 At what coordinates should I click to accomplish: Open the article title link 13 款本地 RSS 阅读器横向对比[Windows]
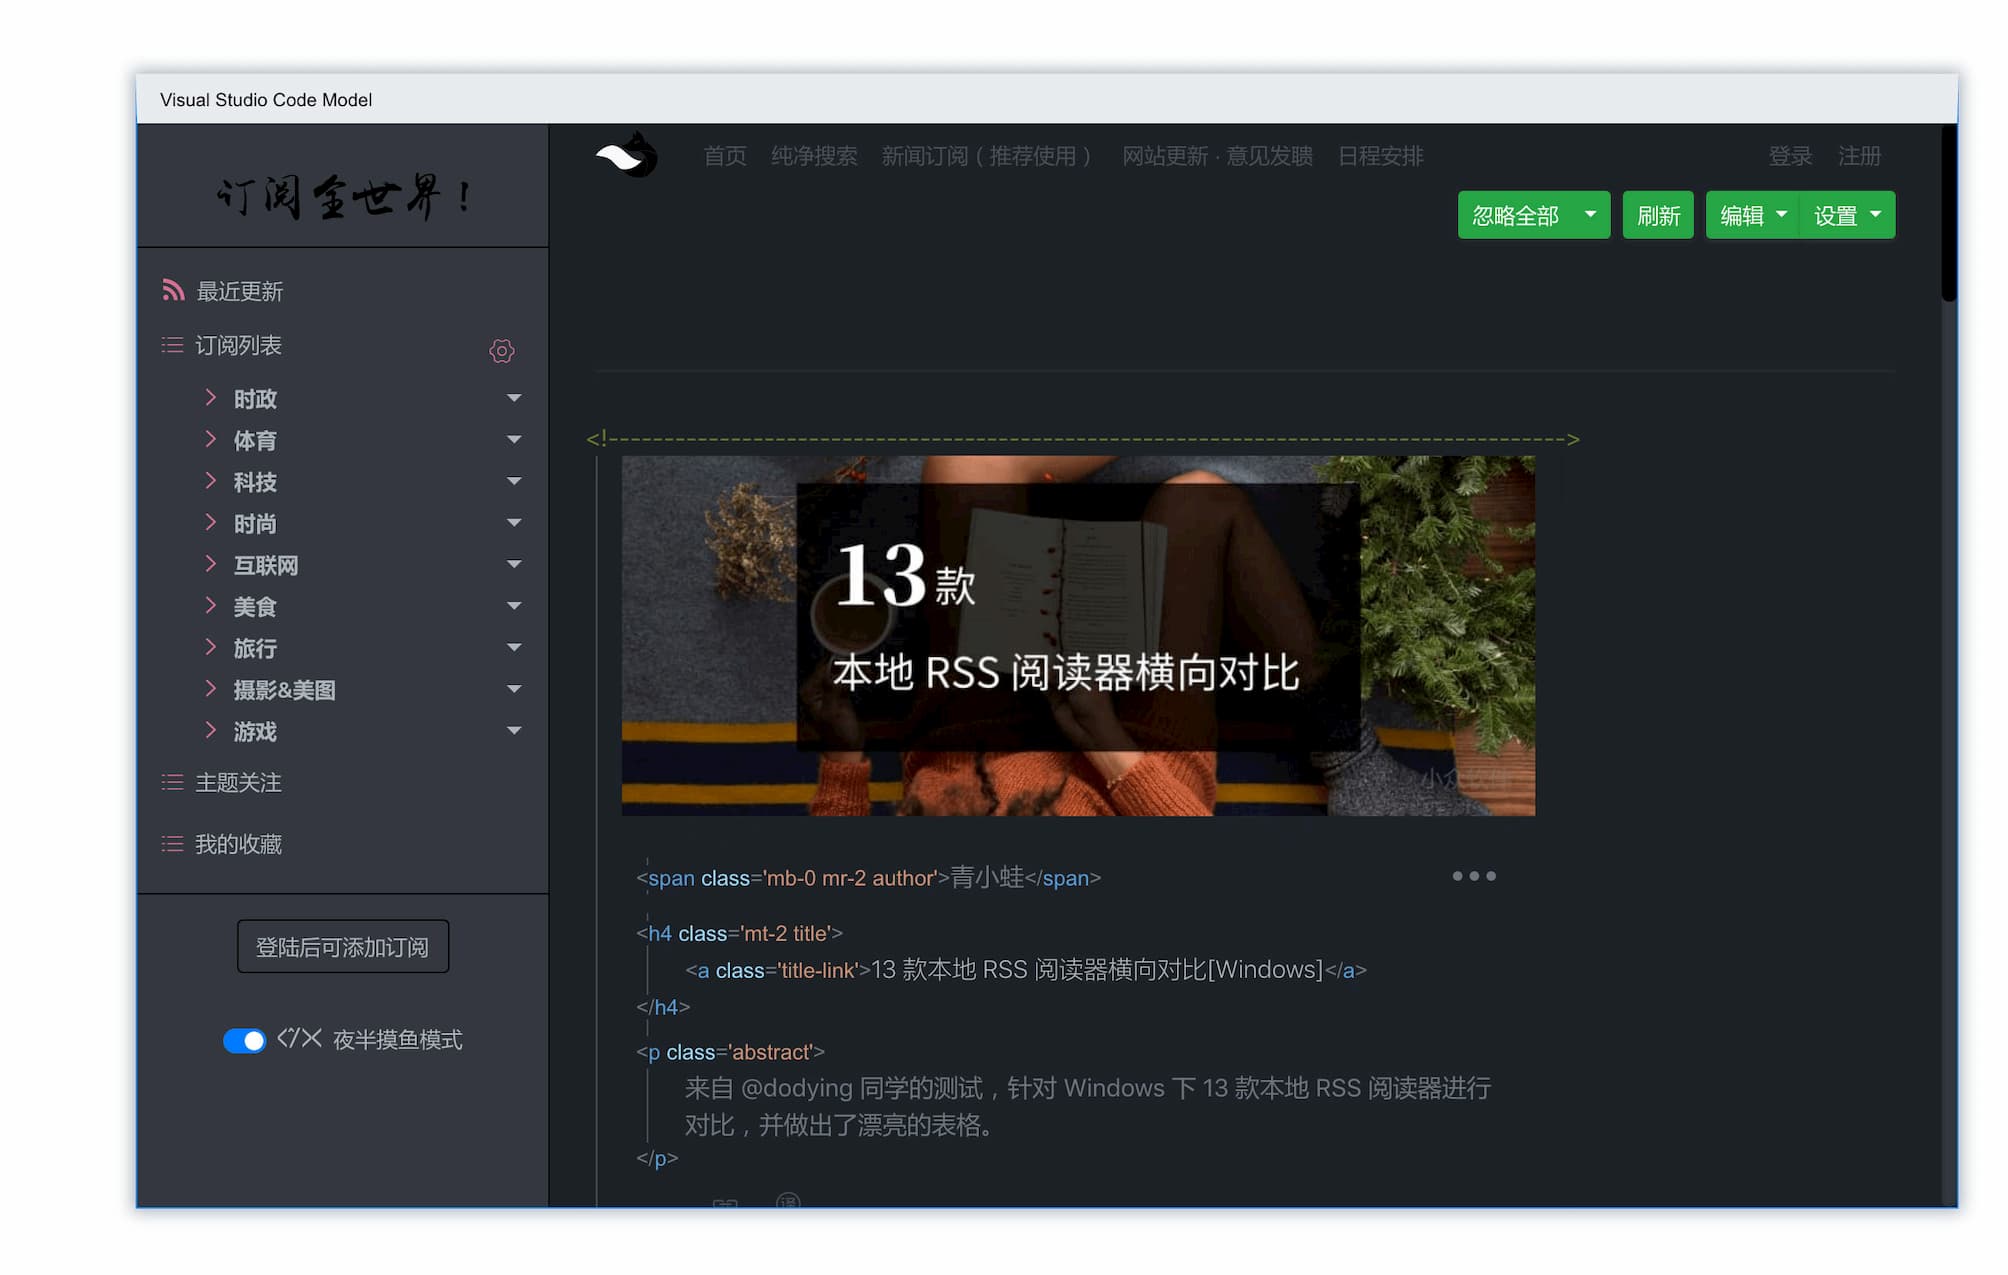click(x=1097, y=970)
